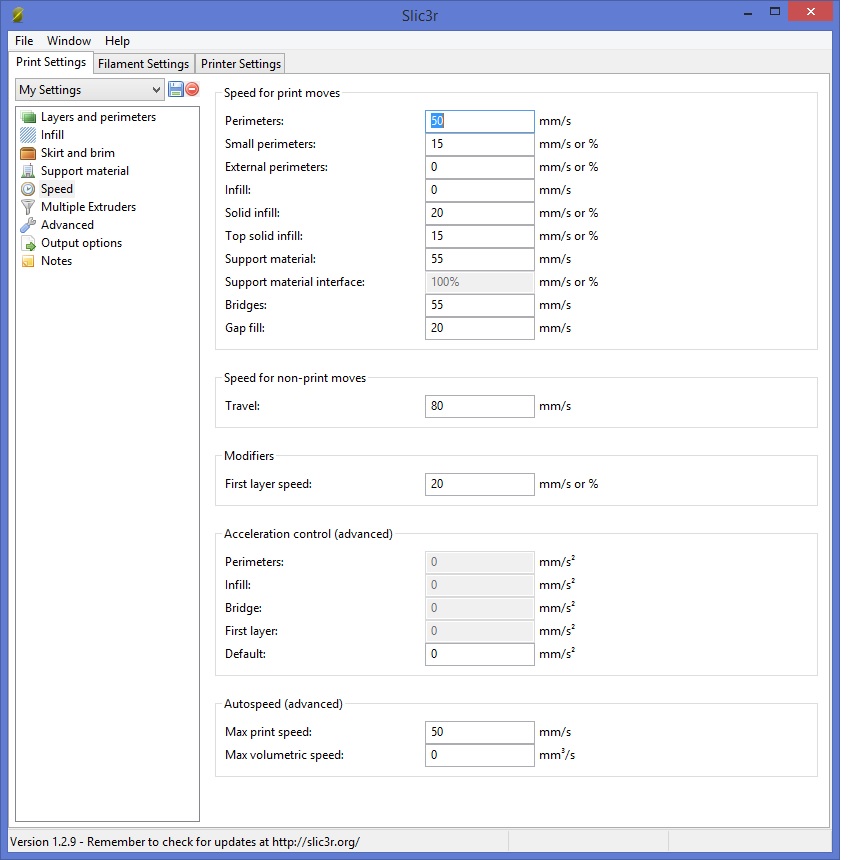Image resolution: width=864 pixels, height=860 pixels.
Task: Select Skirt and brim in the sidebar
Action: tap(78, 153)
